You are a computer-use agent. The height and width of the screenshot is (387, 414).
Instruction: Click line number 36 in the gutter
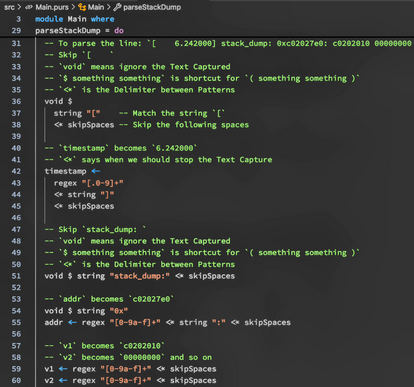tap(16, 101)
